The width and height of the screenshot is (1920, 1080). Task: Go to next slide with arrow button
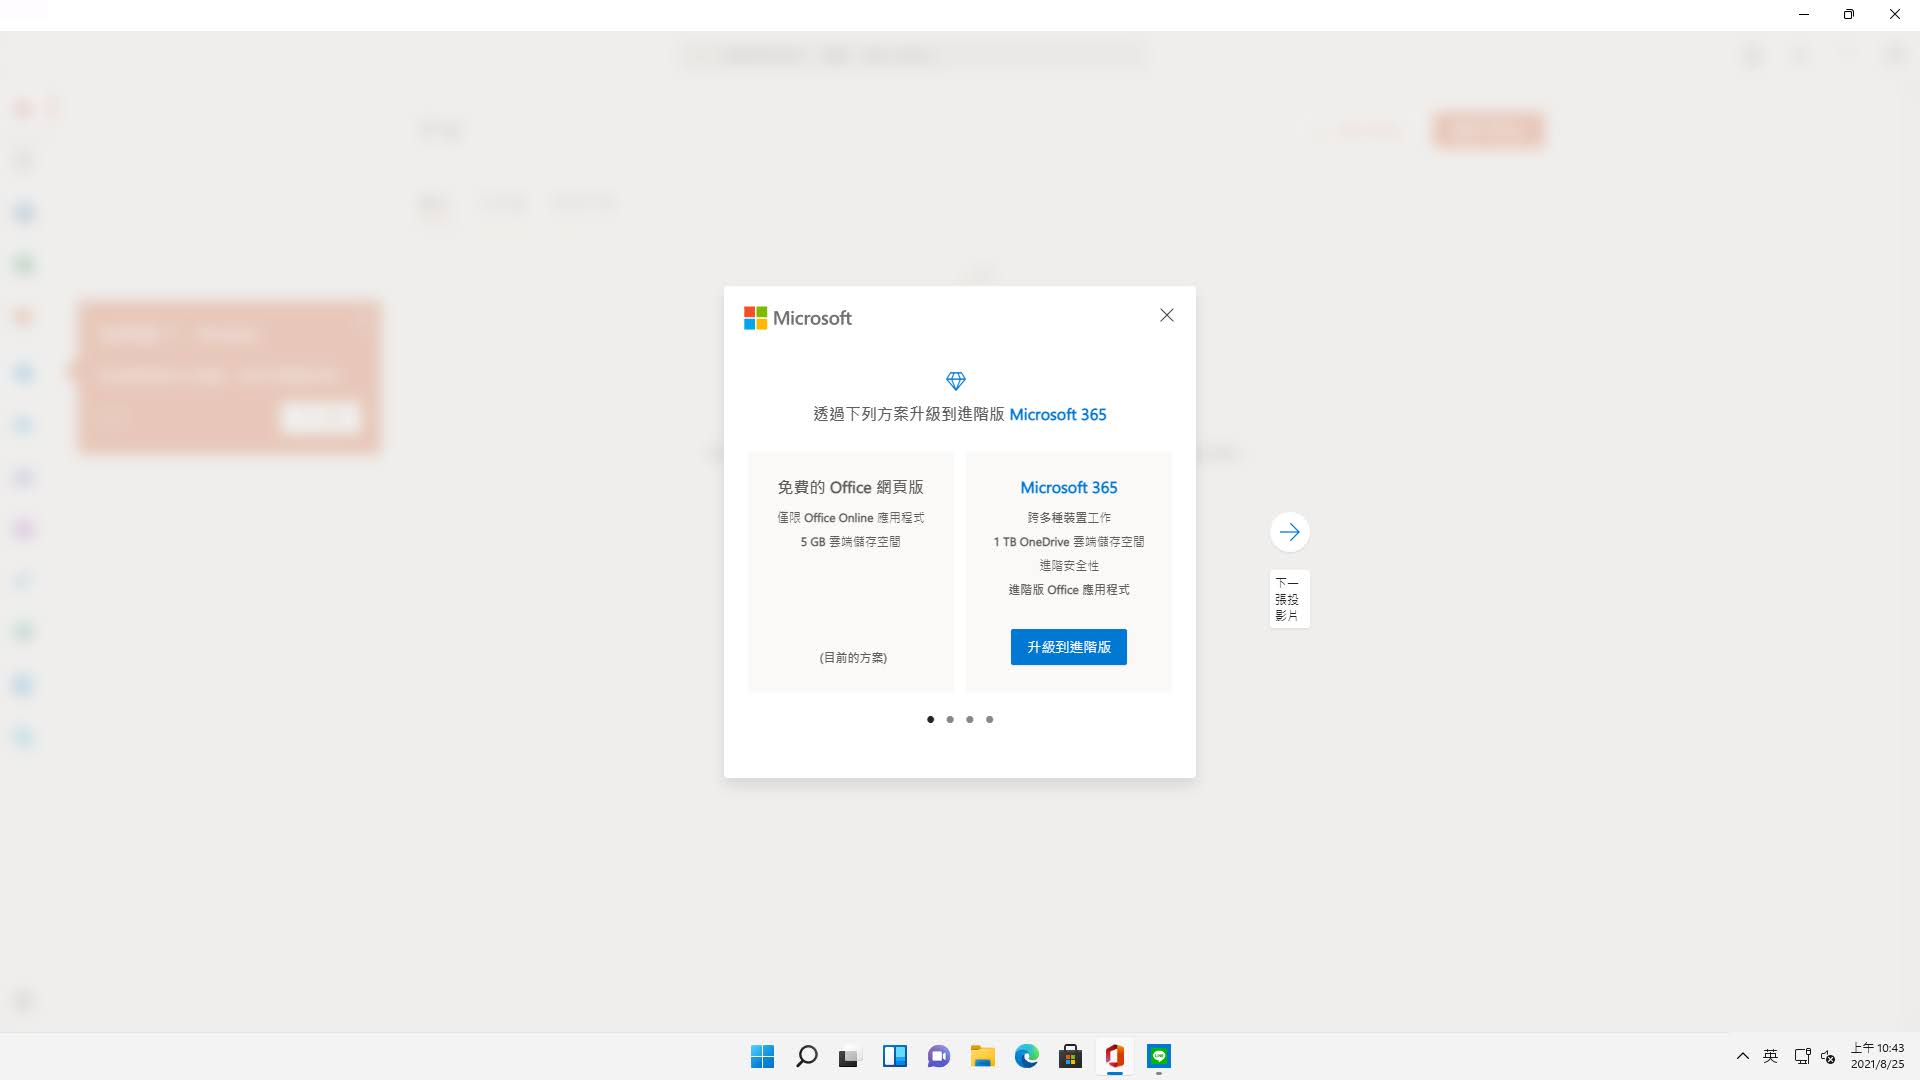click(x=1289, y=532)
